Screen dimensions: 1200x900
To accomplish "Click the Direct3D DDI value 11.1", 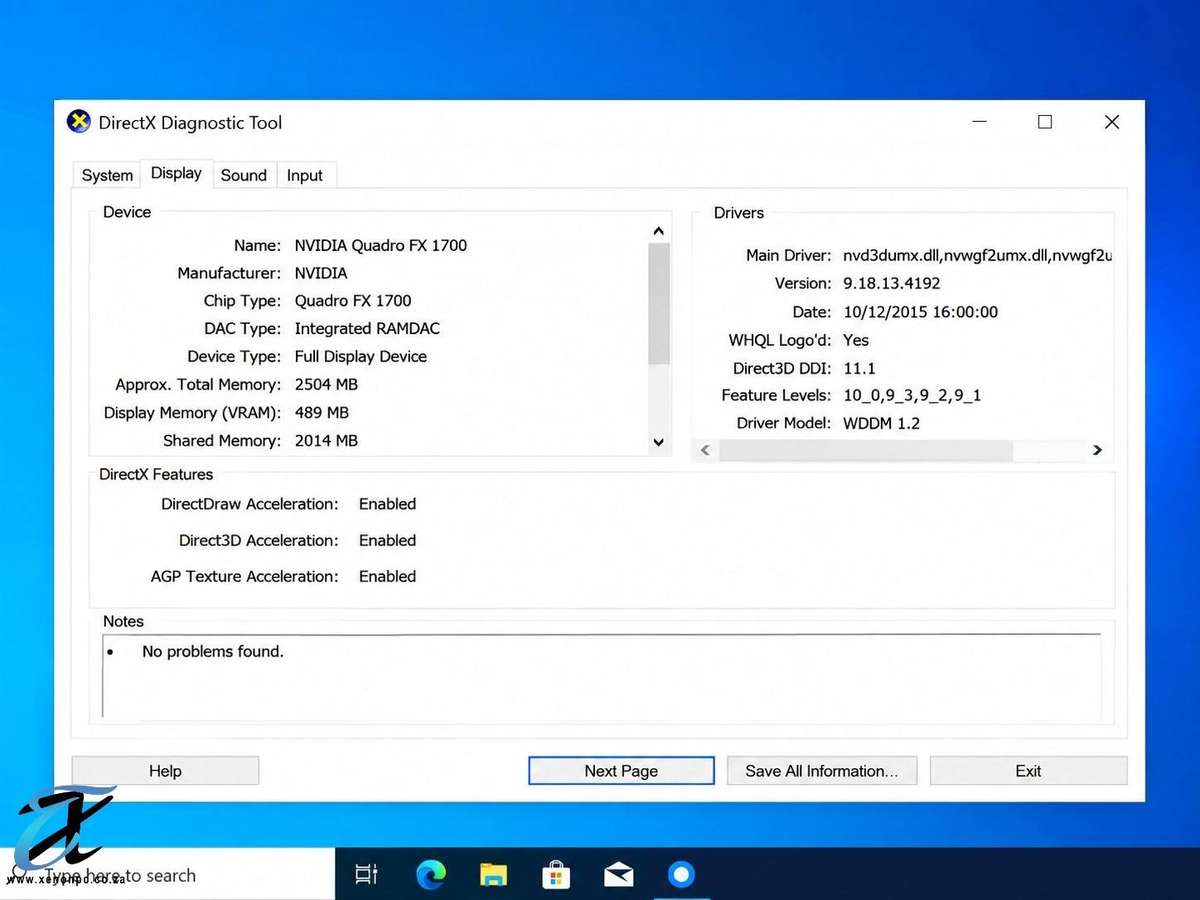I will [x=859, y=368].
